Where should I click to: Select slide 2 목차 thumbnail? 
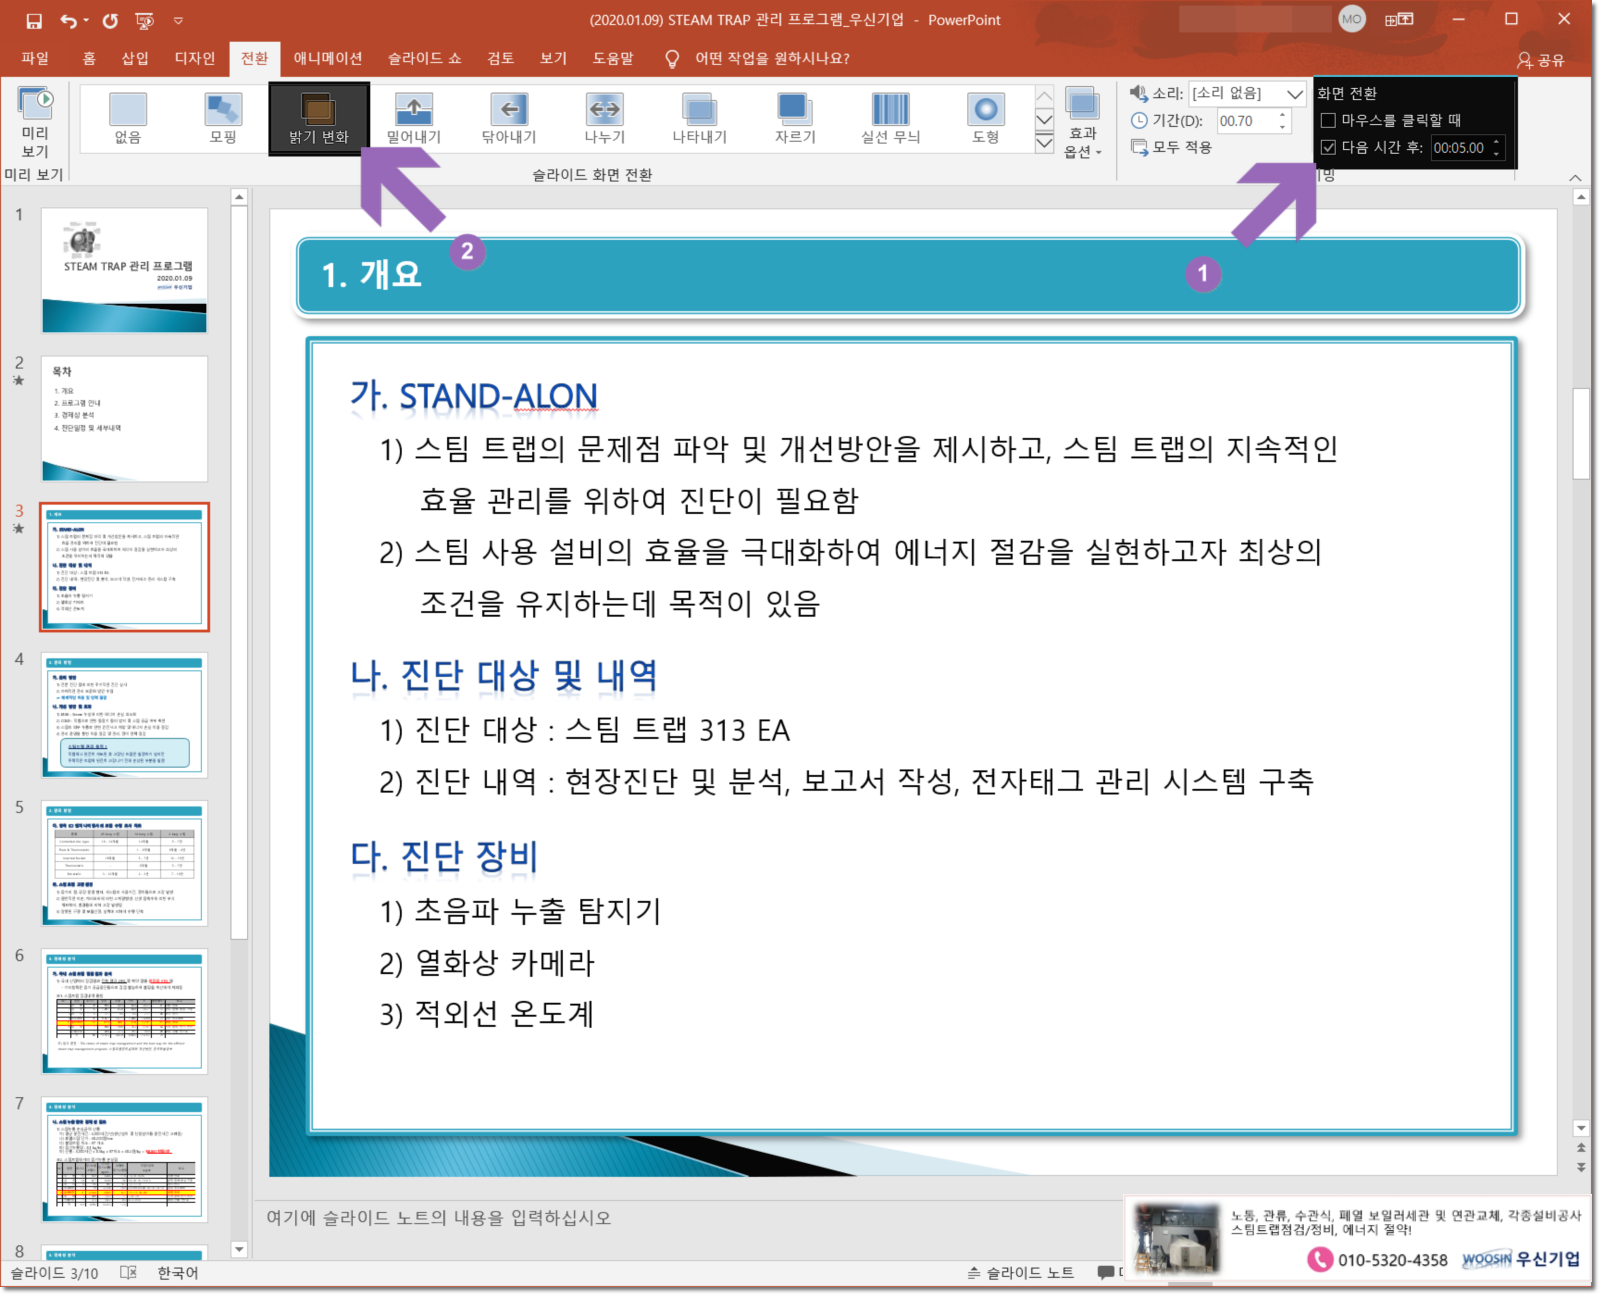pyautogui.click(x=124, y=418)
